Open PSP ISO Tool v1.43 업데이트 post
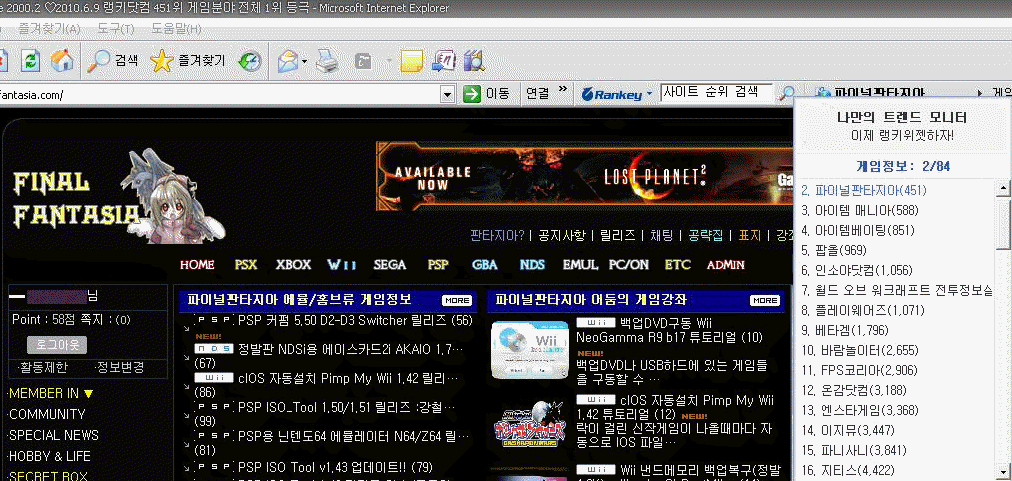This screenshot has height=481, width=1012. [335, 467]
